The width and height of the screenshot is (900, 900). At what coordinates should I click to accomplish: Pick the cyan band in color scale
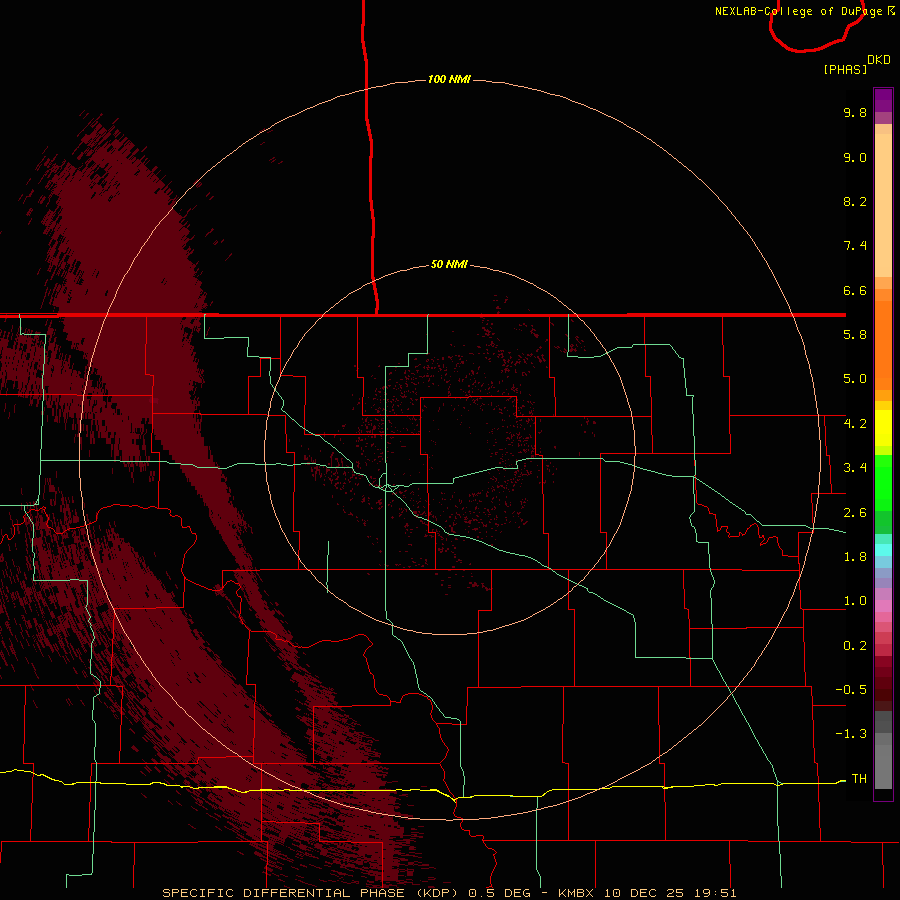click(883, 550)
